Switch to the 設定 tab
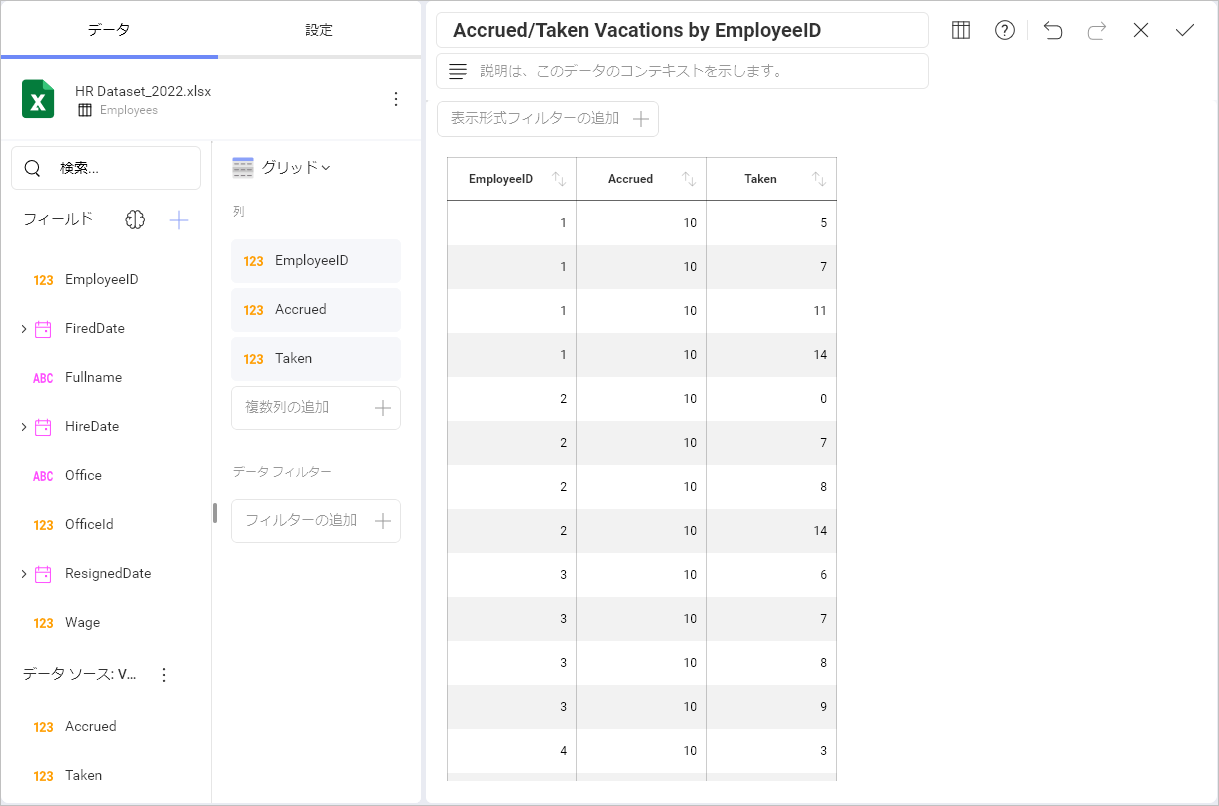The image size is (1219, 806). click(319, 30)
